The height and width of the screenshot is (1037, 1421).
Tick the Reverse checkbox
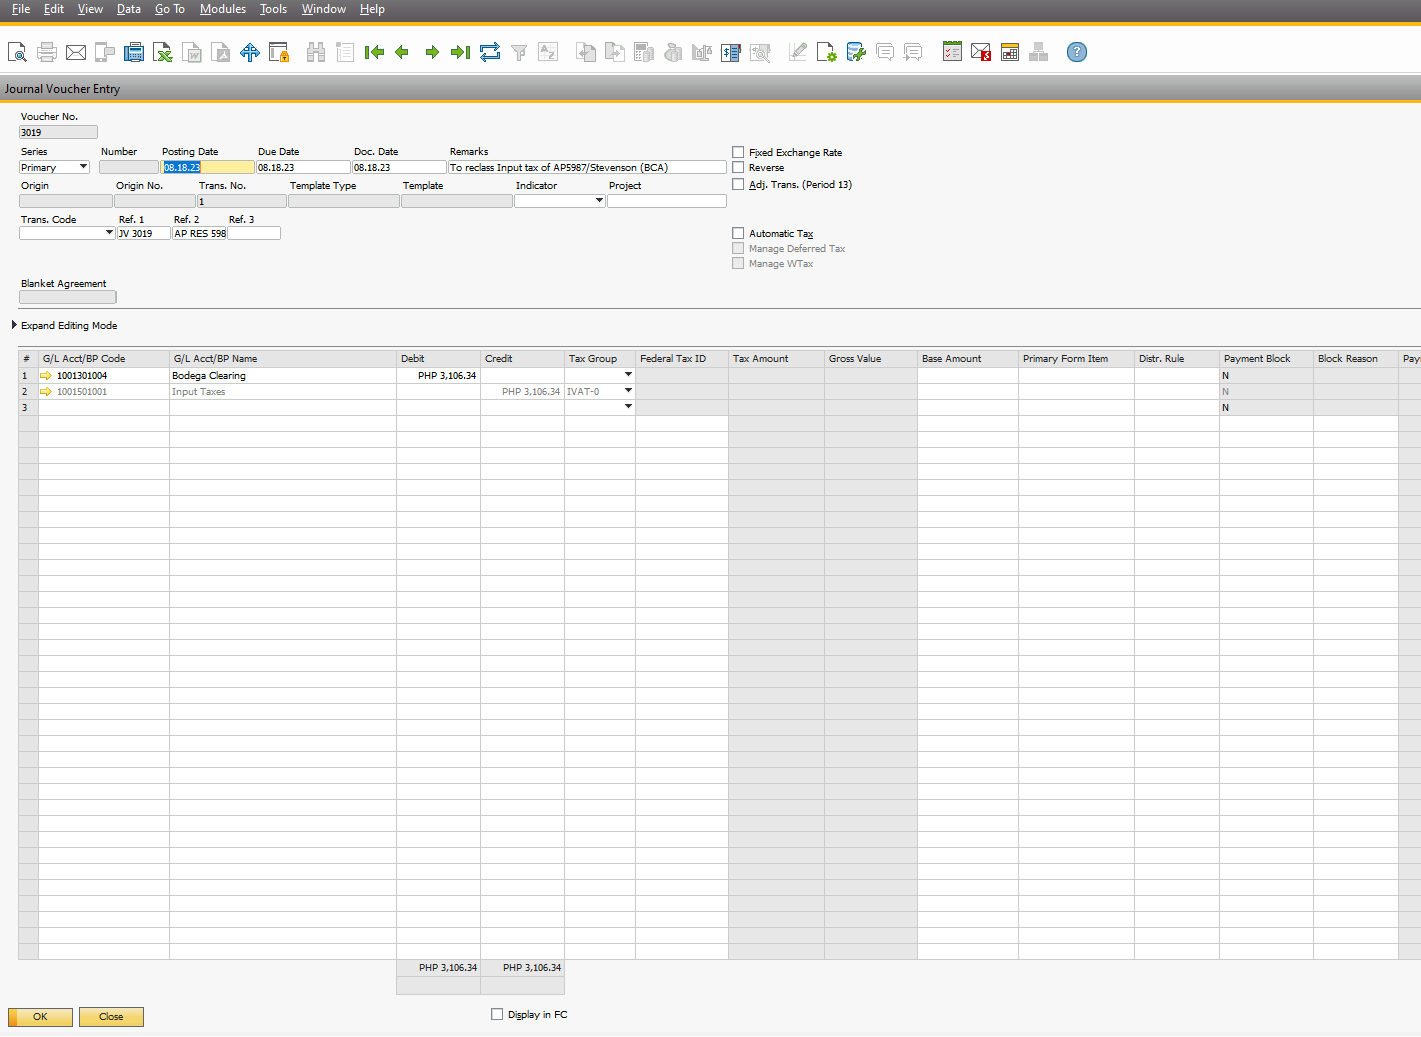pos(738,168)
